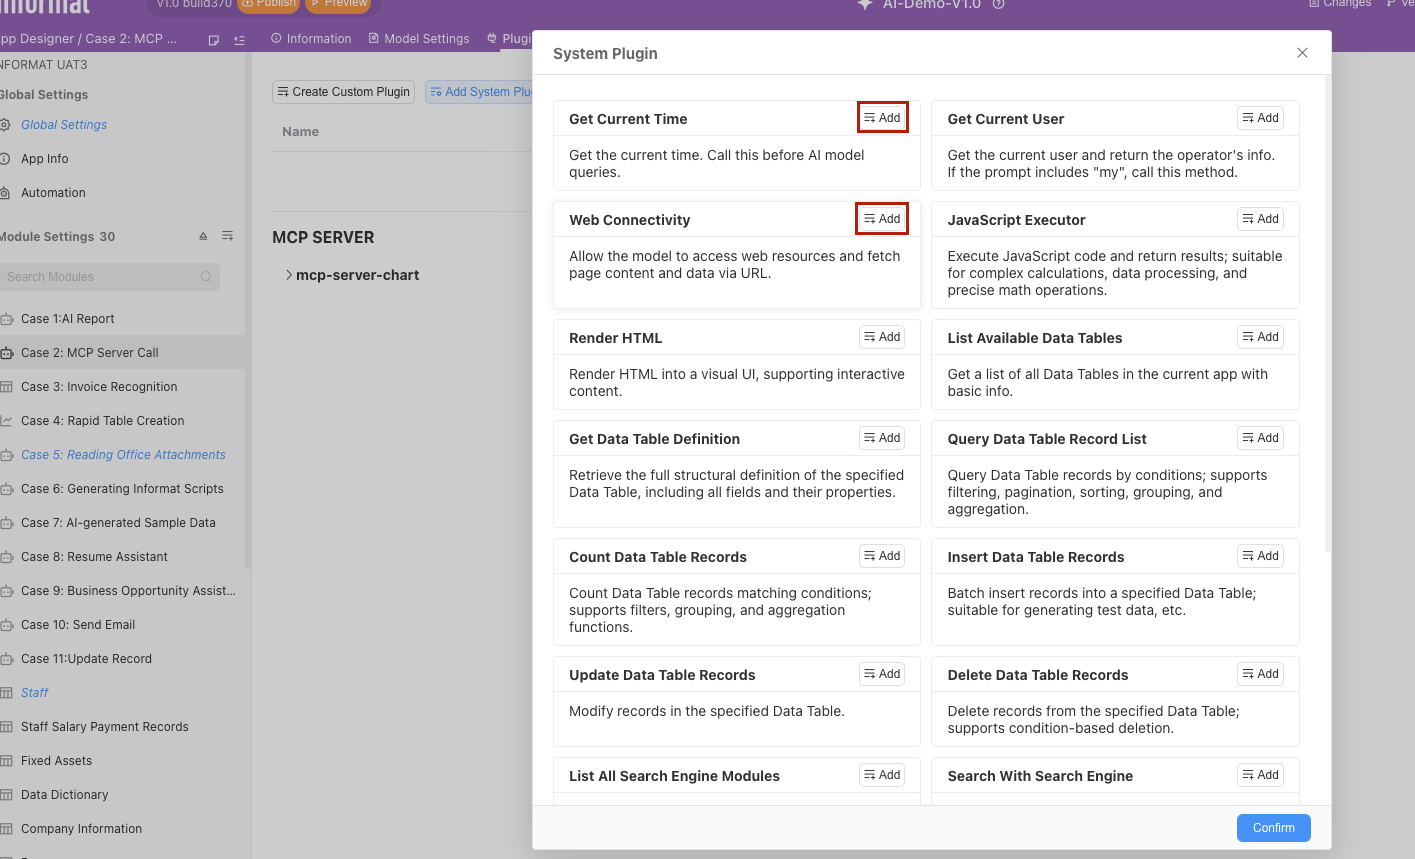Add the Web Connectivity plugin

pos(882,219)
